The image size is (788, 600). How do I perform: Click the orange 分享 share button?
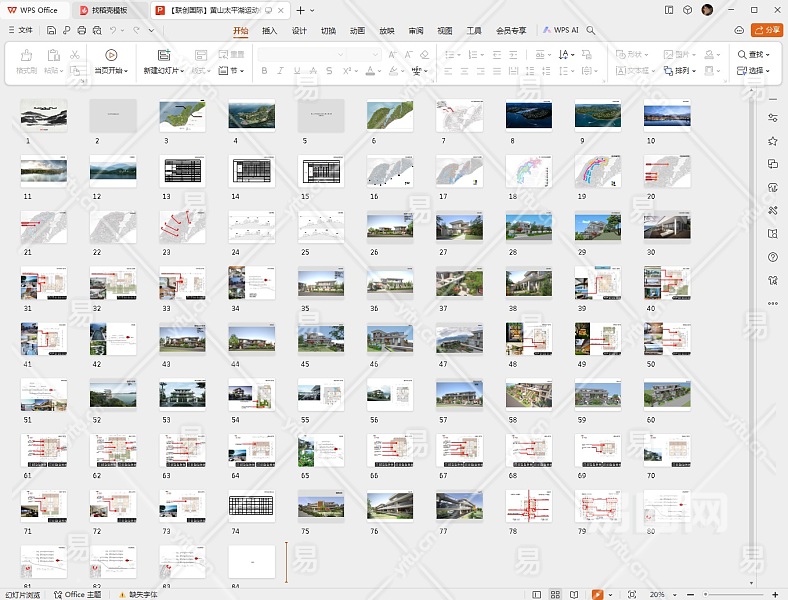766,30
